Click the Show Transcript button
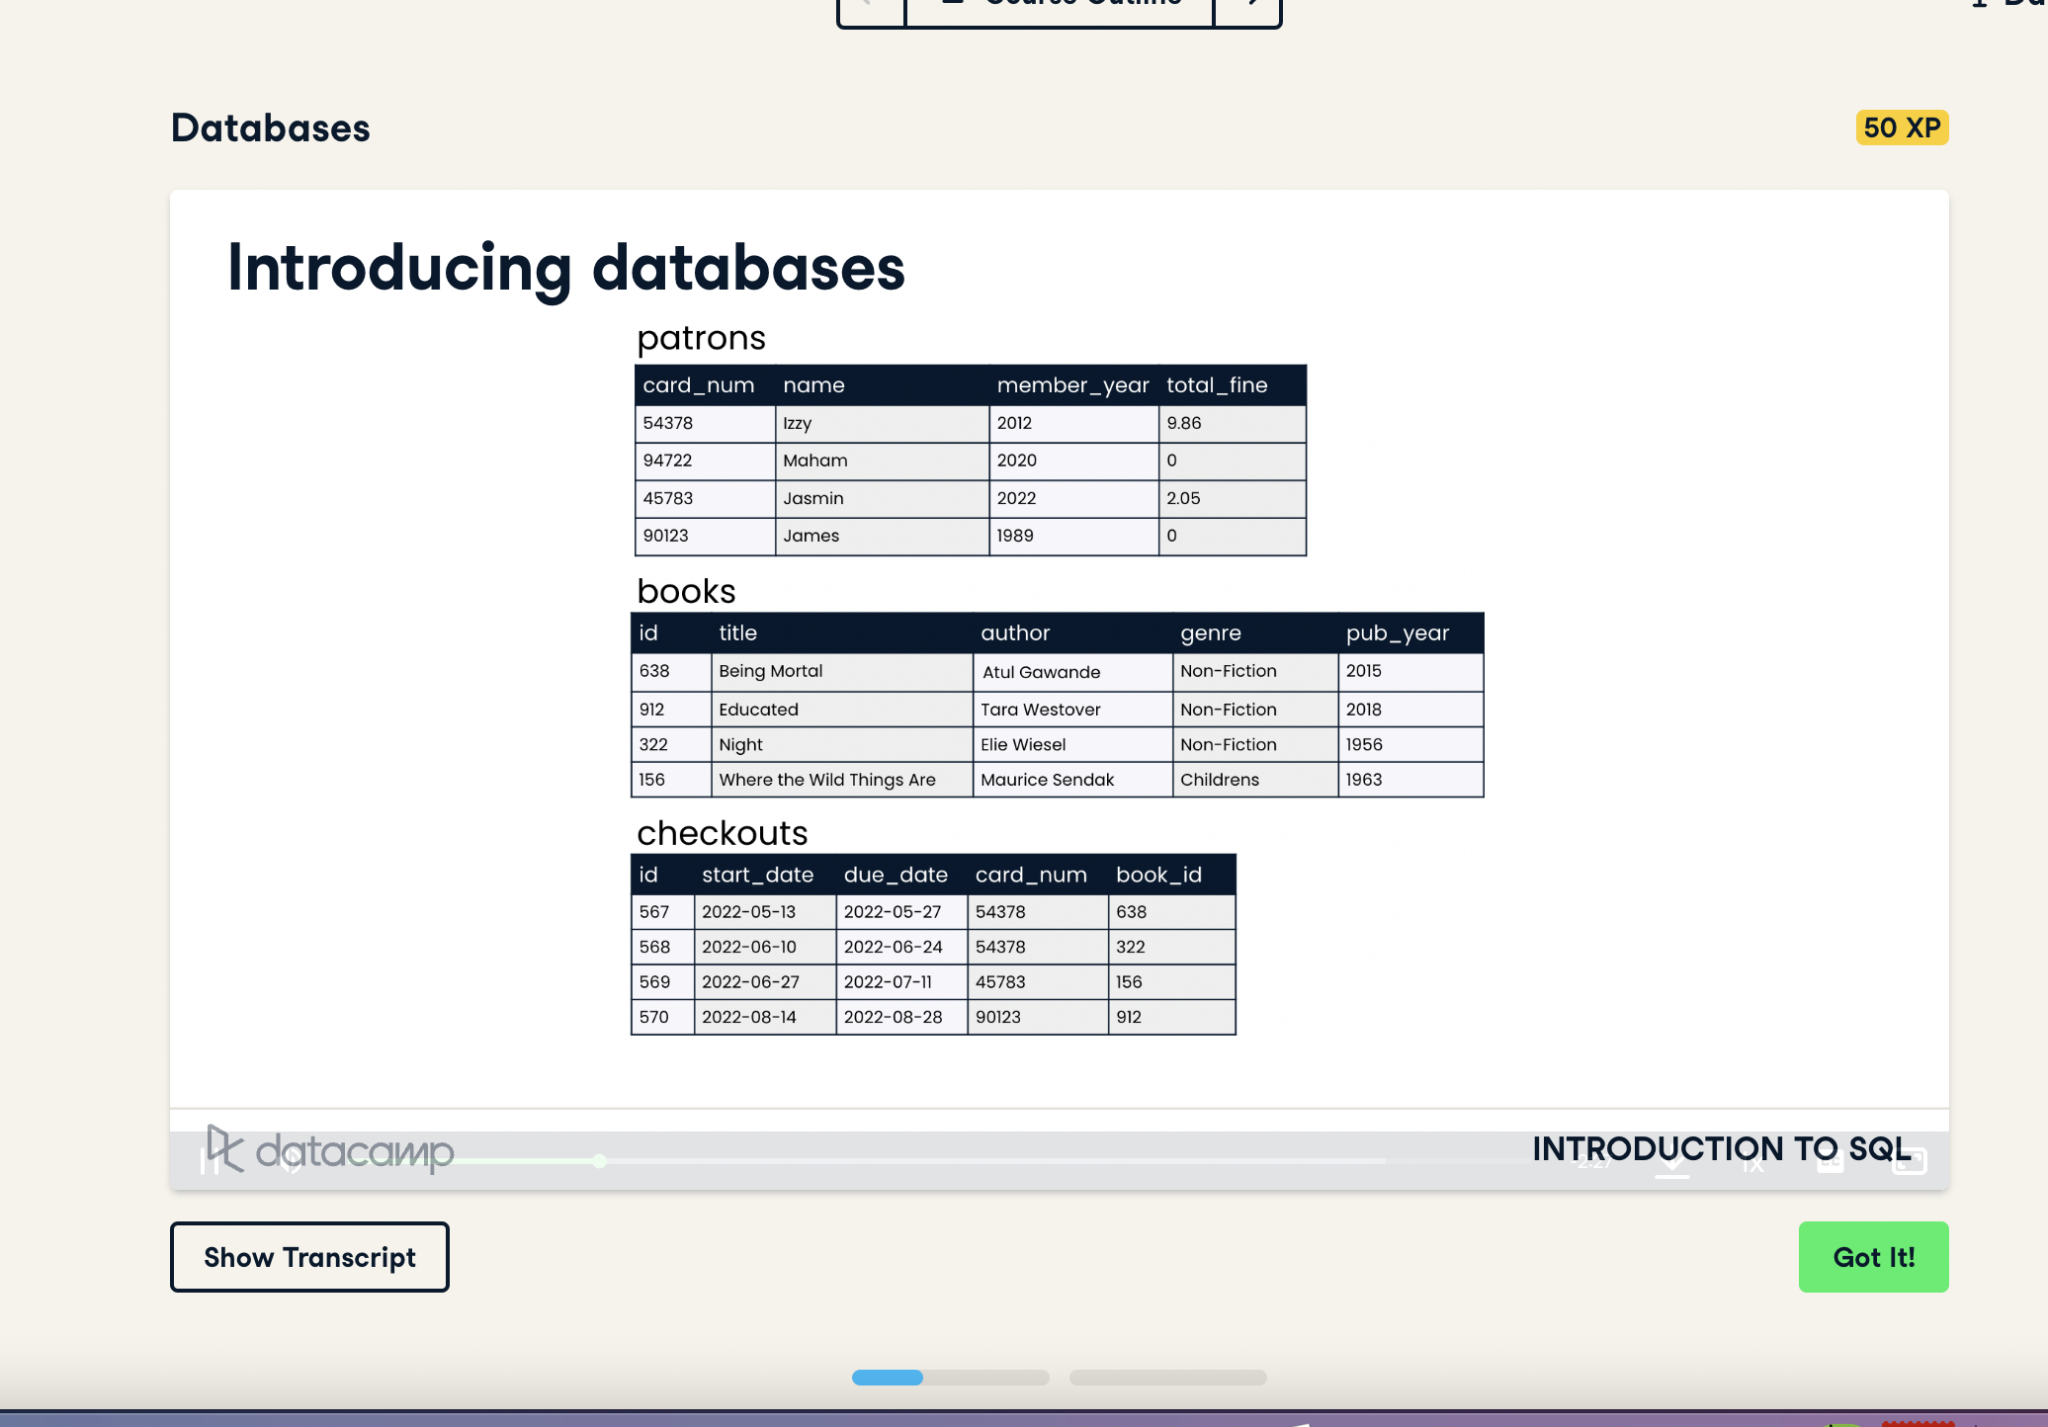The image size is (2048, 1427). 309,1257
